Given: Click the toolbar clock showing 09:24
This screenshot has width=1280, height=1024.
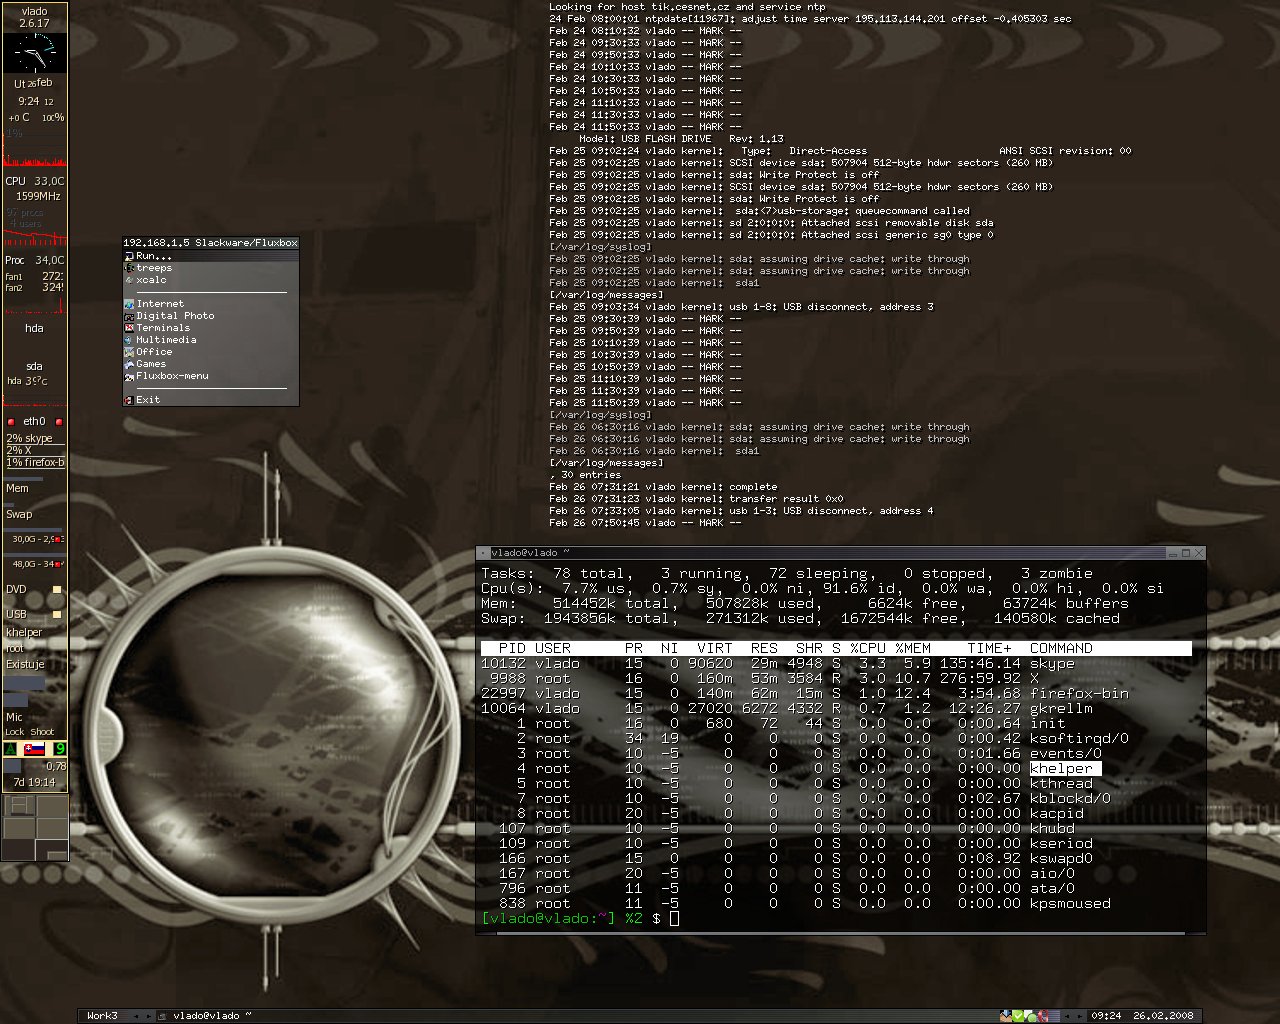Looking at the screenshot, I should [1106, 1016].
